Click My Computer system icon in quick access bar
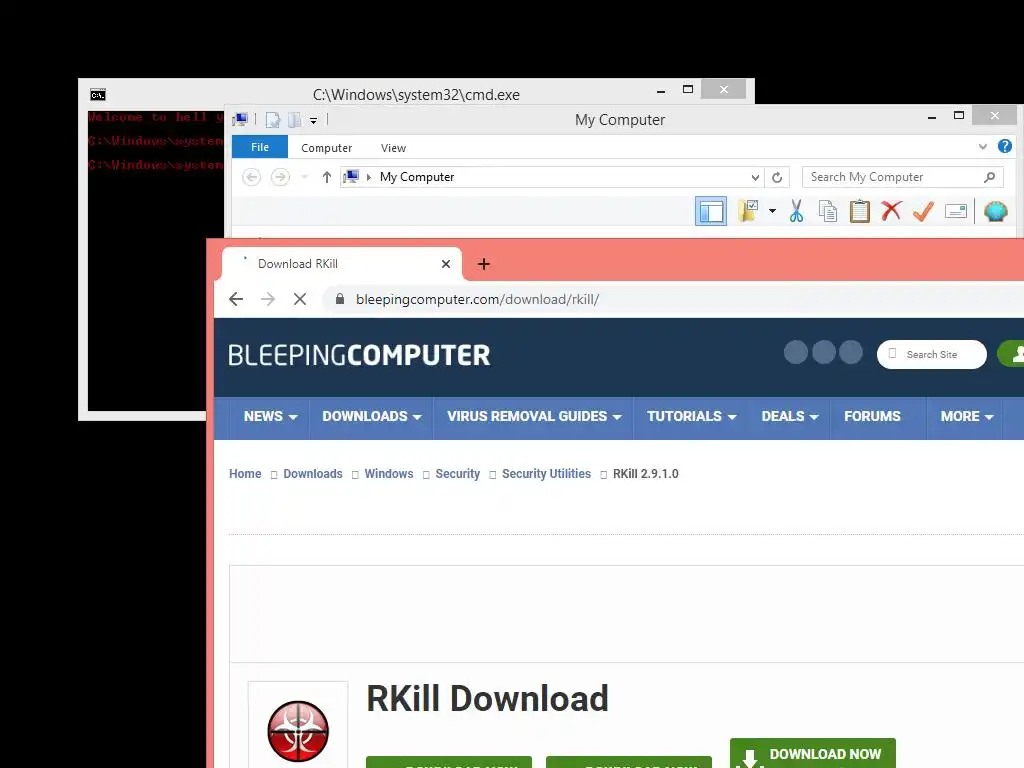 240,120
